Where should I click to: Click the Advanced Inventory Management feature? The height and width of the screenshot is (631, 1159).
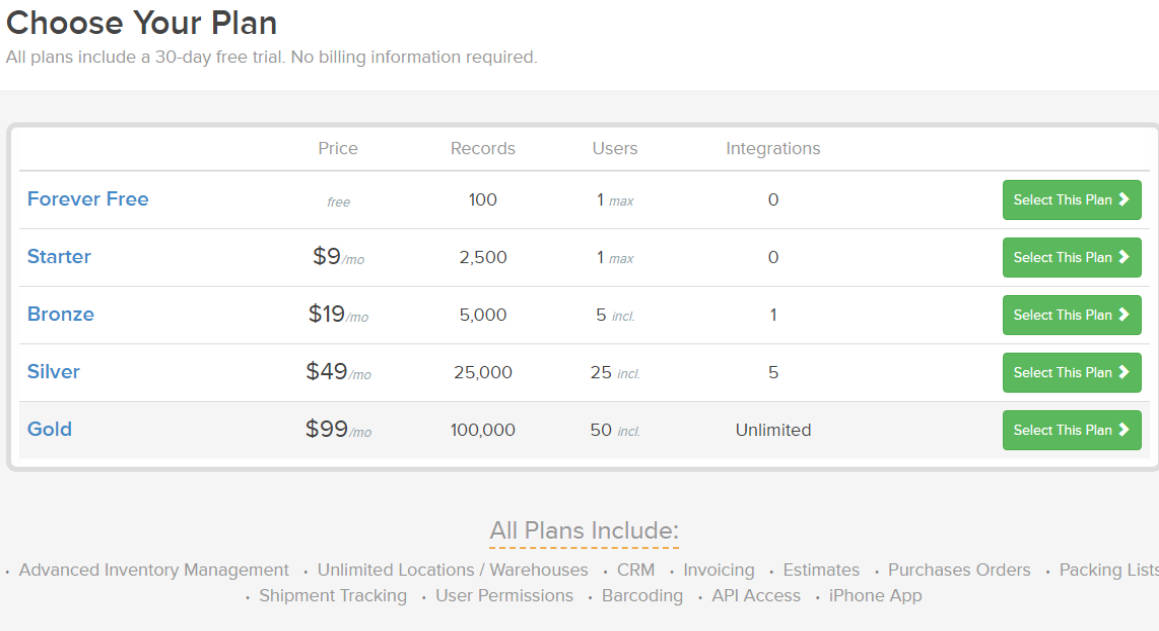click(x=154, y=570)
